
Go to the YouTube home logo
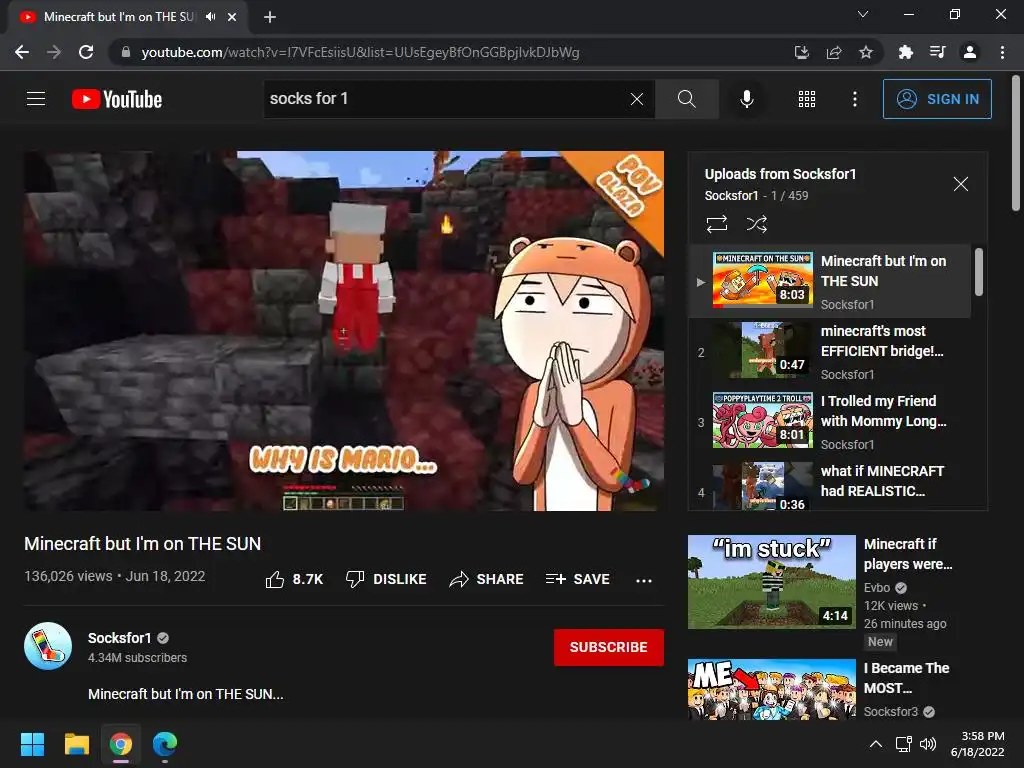[x=117, y=99]
